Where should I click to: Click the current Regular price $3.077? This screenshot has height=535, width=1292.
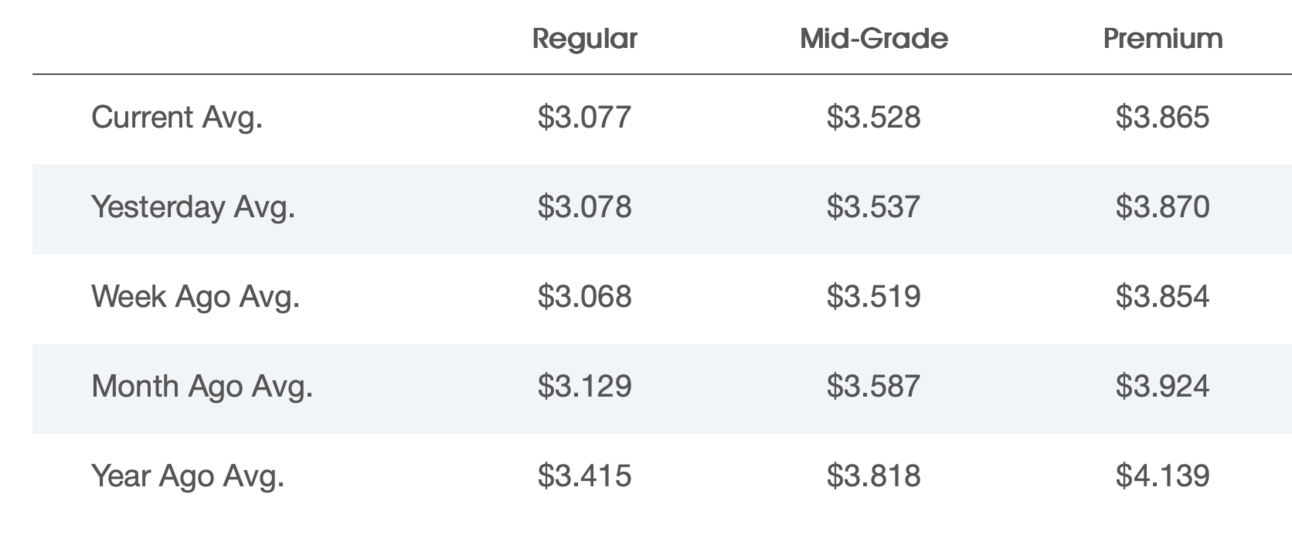pyautogui.click(x=585, y=118)
